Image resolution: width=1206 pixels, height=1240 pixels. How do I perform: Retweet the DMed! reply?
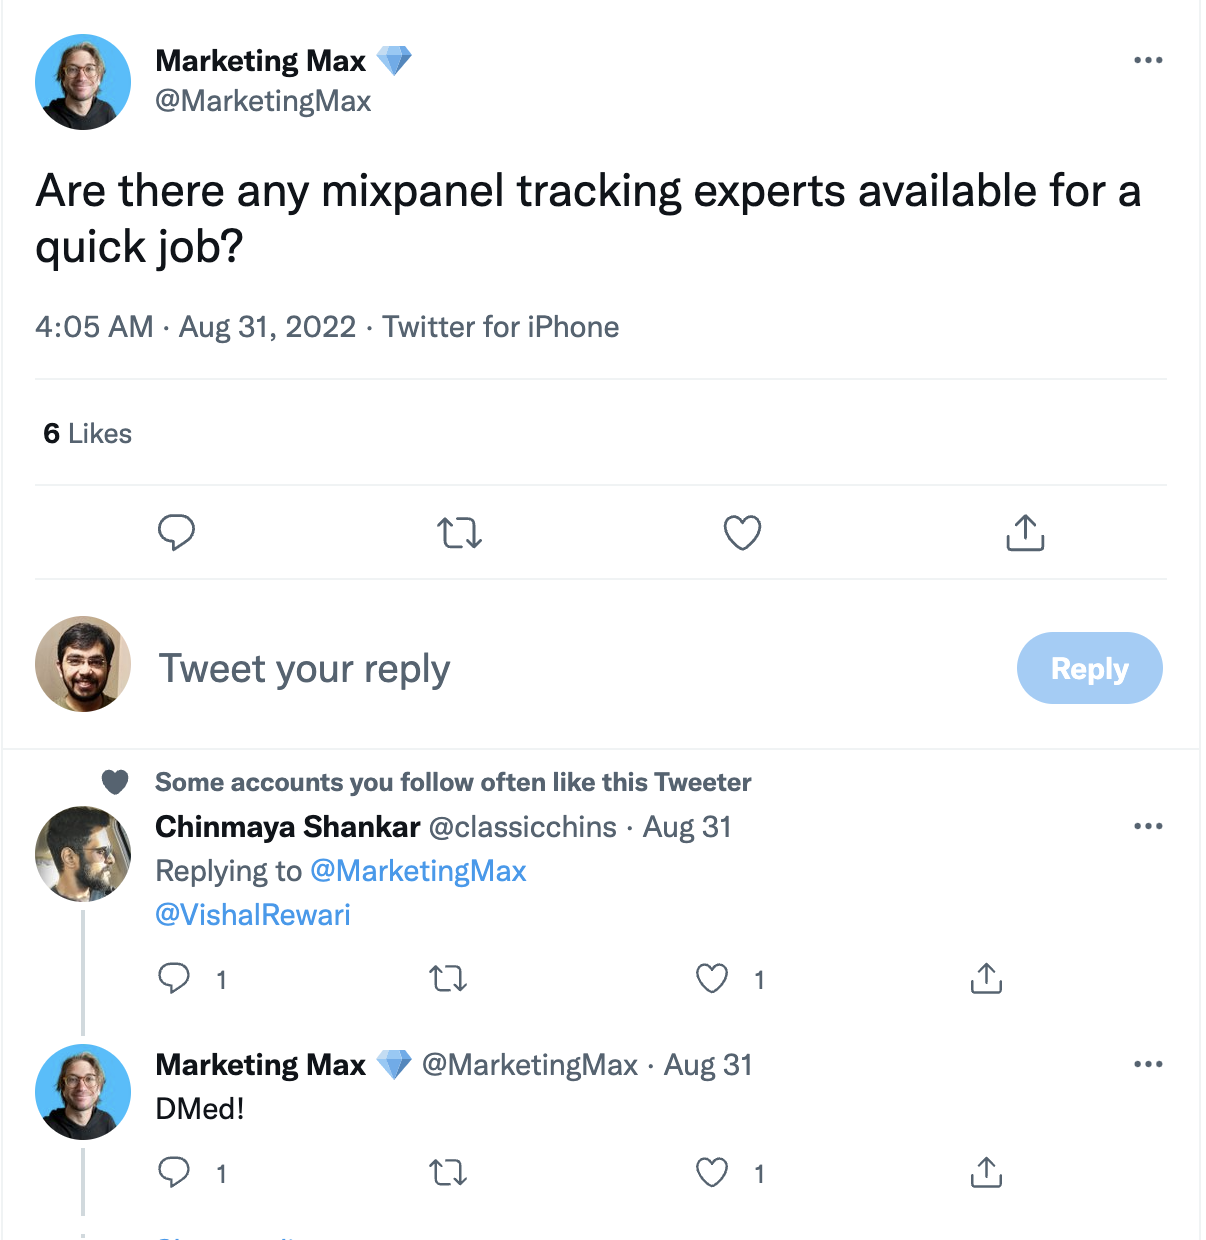click(448, 1172)
